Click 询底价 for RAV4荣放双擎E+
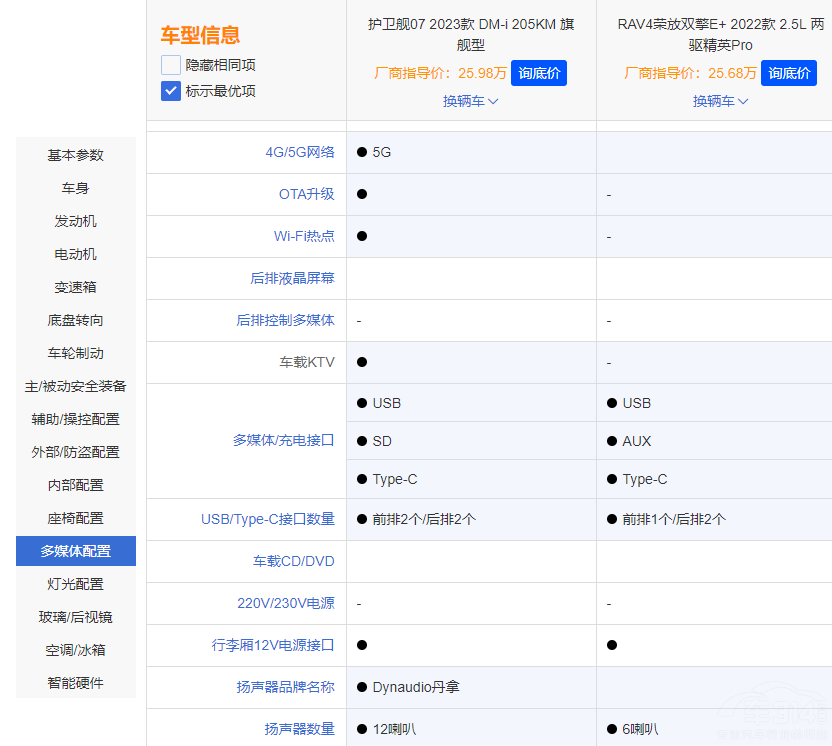The width and height of the screenshot is (832, 746). [x=789, y=72]
